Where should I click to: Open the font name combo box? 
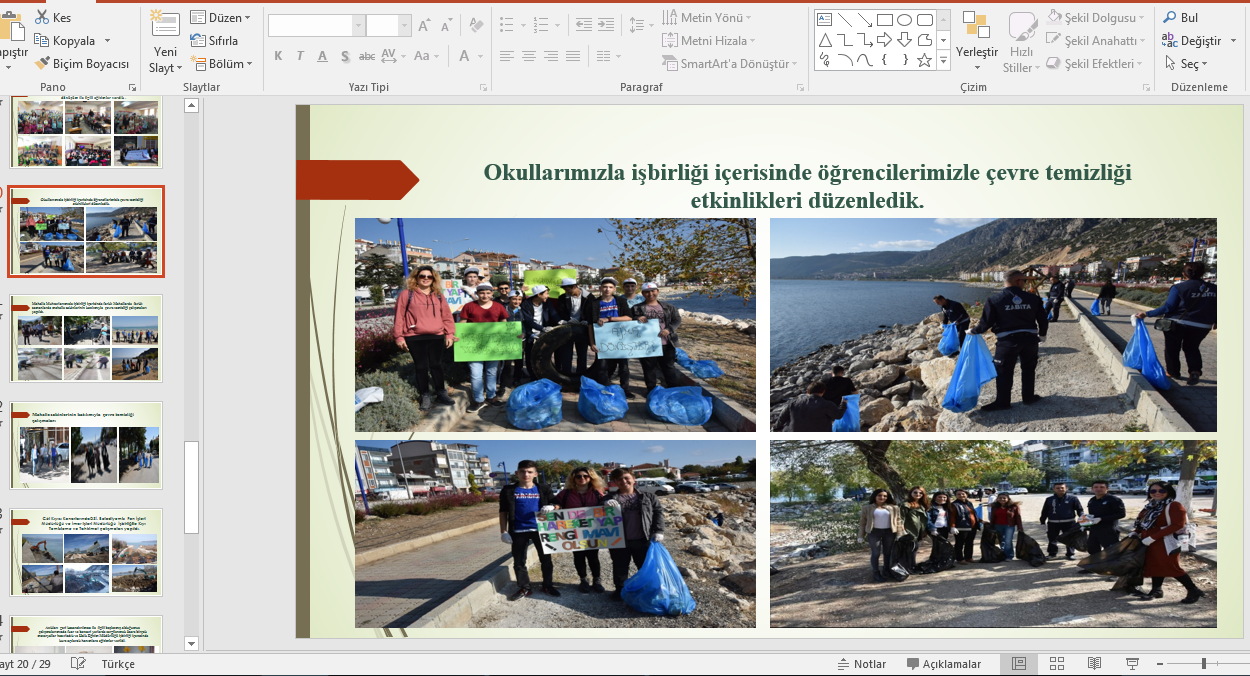[x=316, y=25]
